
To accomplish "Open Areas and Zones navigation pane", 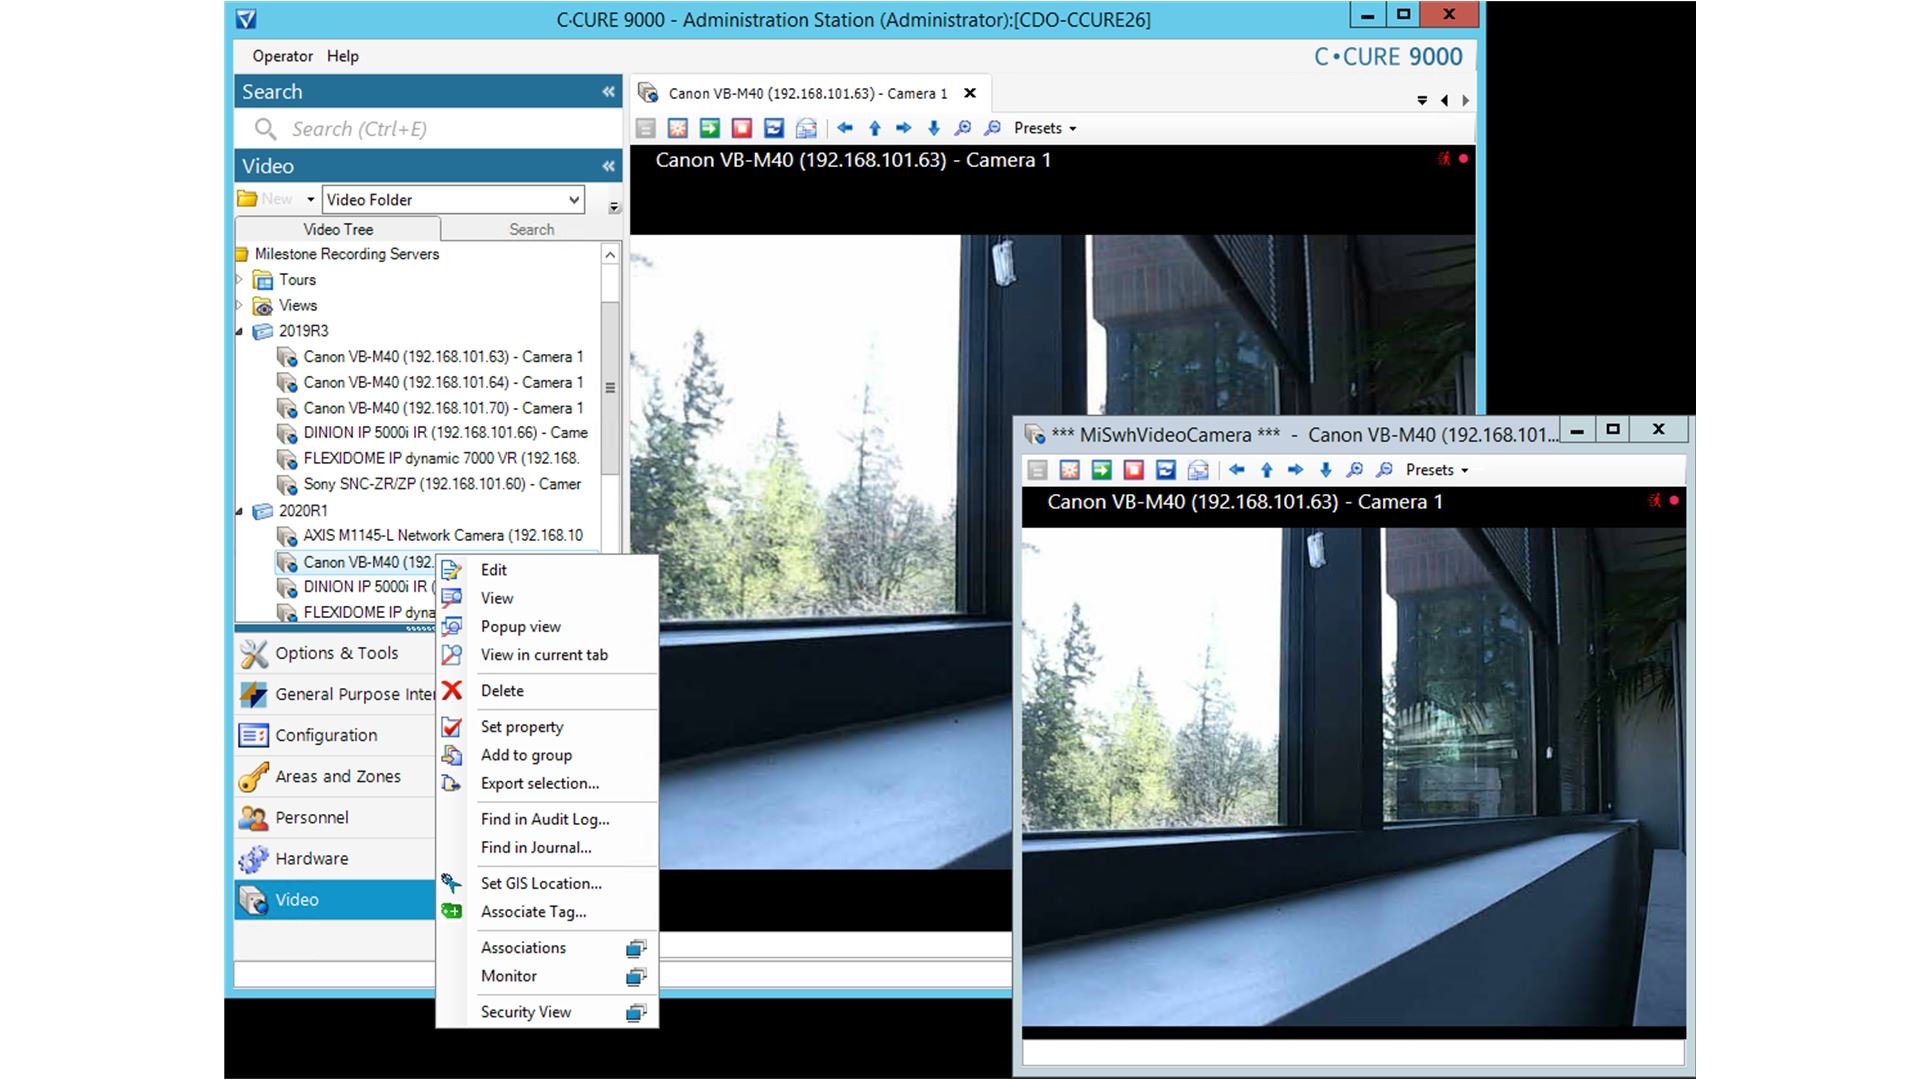I will [335, 777].
